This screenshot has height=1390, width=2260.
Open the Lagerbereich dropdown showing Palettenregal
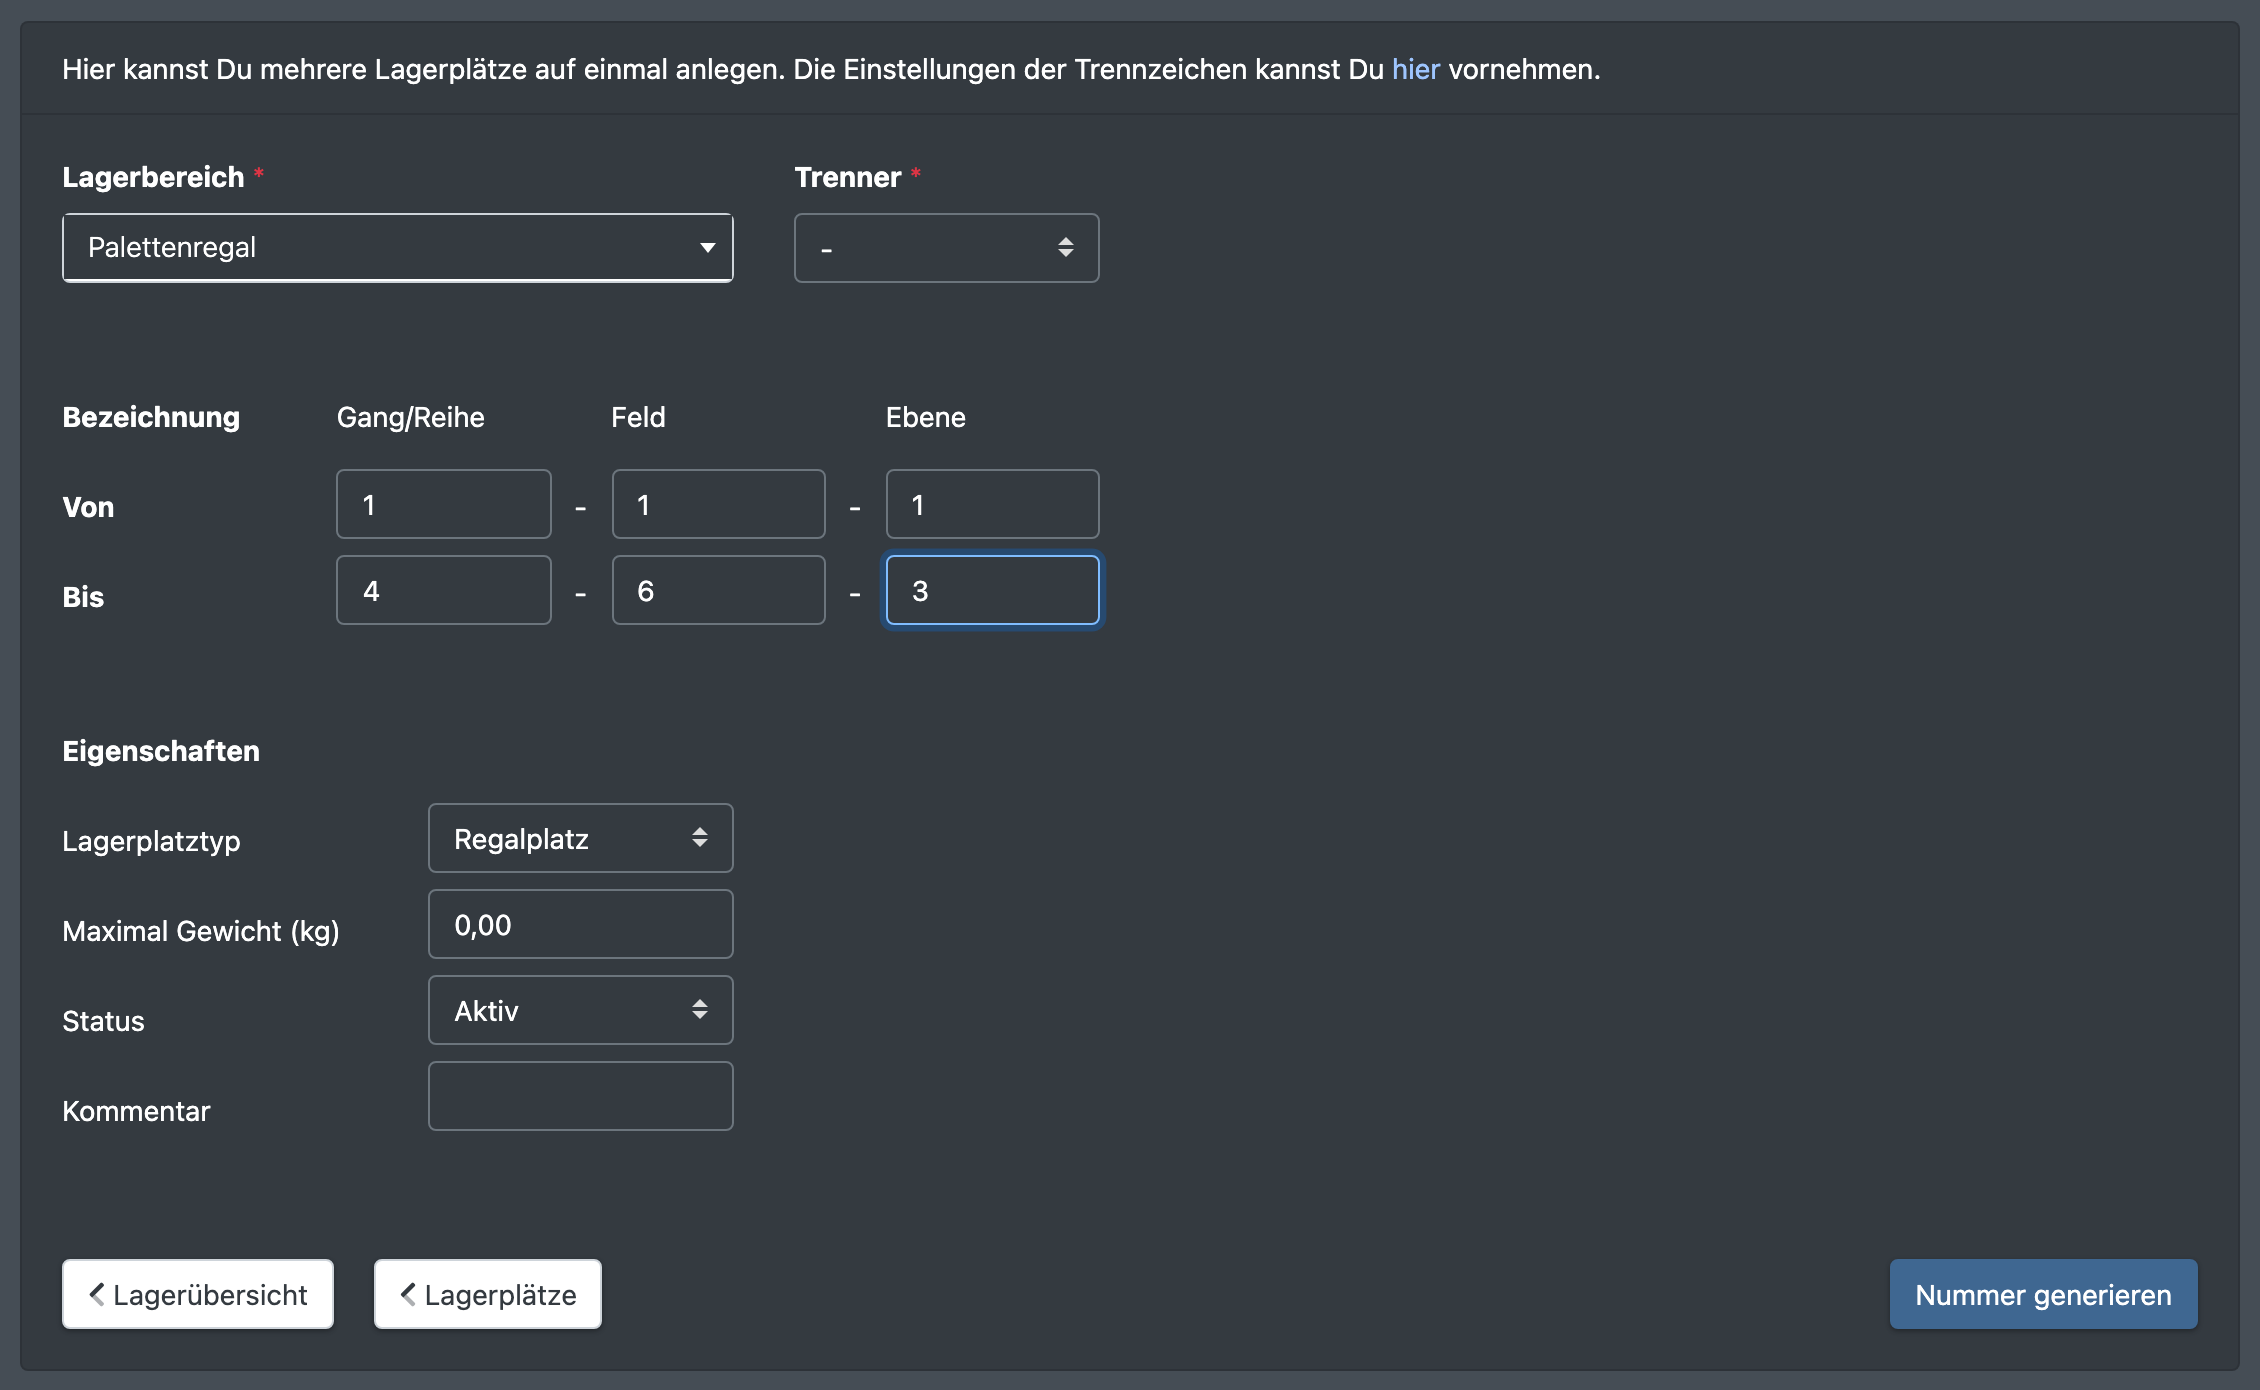tap(397, 248)
